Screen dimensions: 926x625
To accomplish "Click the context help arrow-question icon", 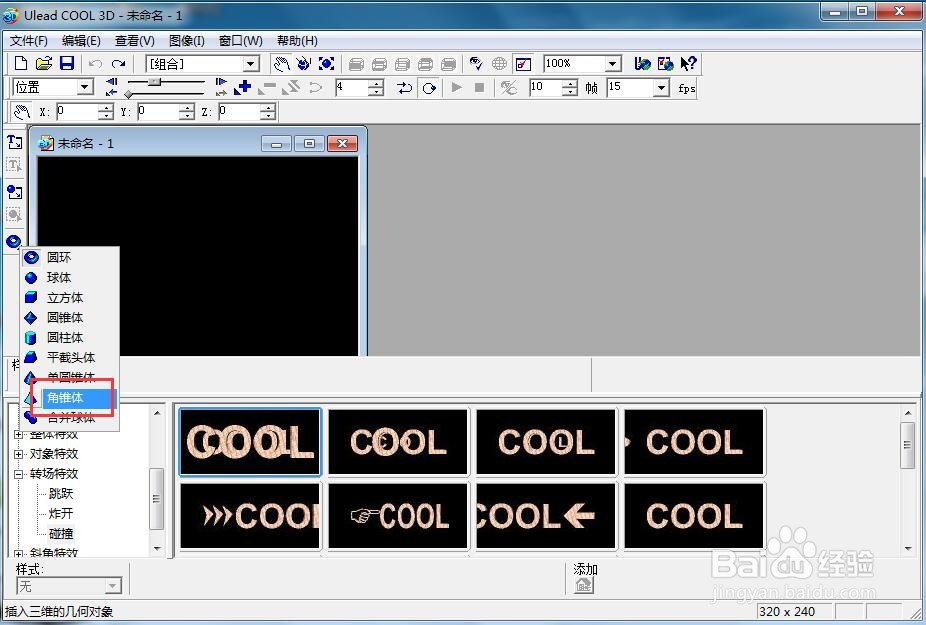I will coord(688,63).
